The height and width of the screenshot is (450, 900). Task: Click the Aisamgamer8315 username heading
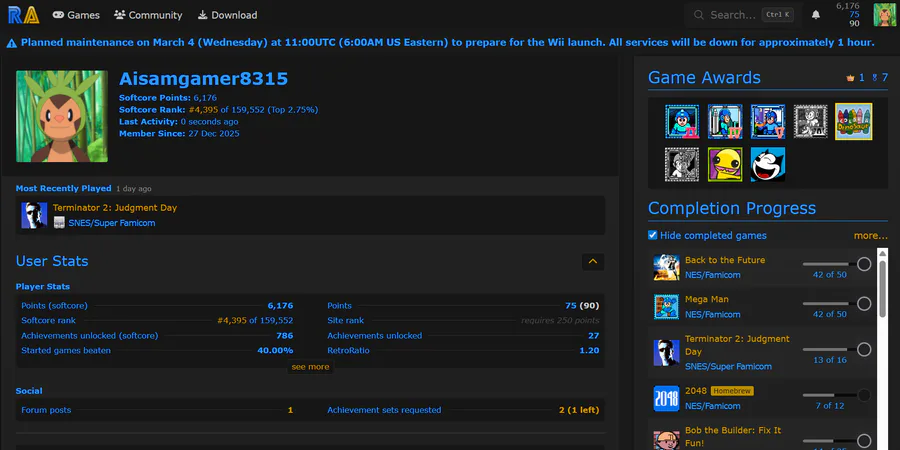tap(203, 79)
